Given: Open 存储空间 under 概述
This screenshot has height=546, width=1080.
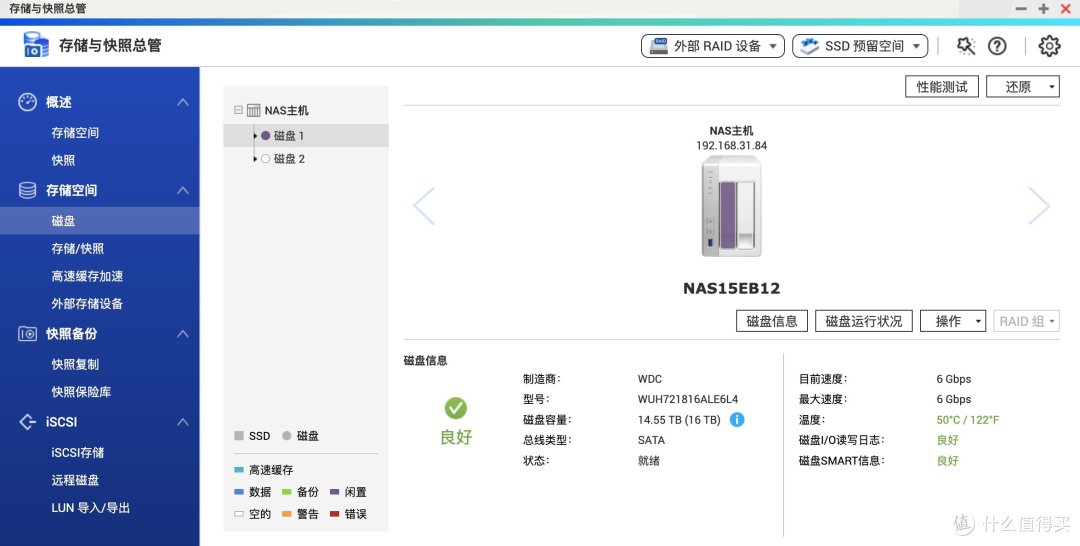Looking at the screenshot, I should (x=75, y=133).
